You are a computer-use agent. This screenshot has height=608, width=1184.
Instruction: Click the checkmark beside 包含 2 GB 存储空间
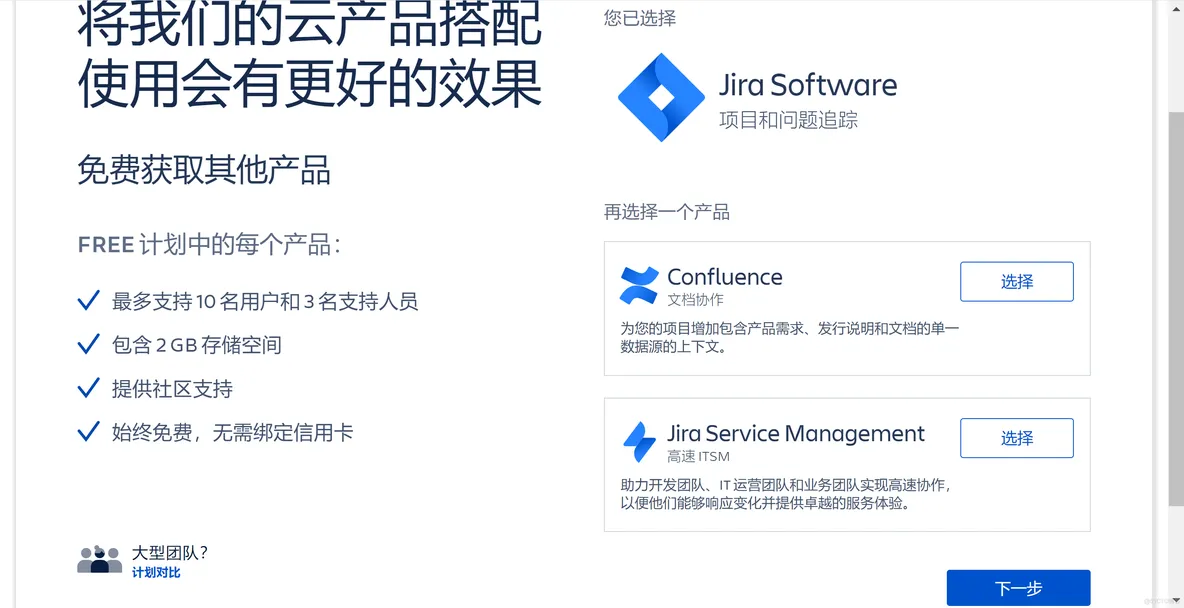(x=88, y=345)
